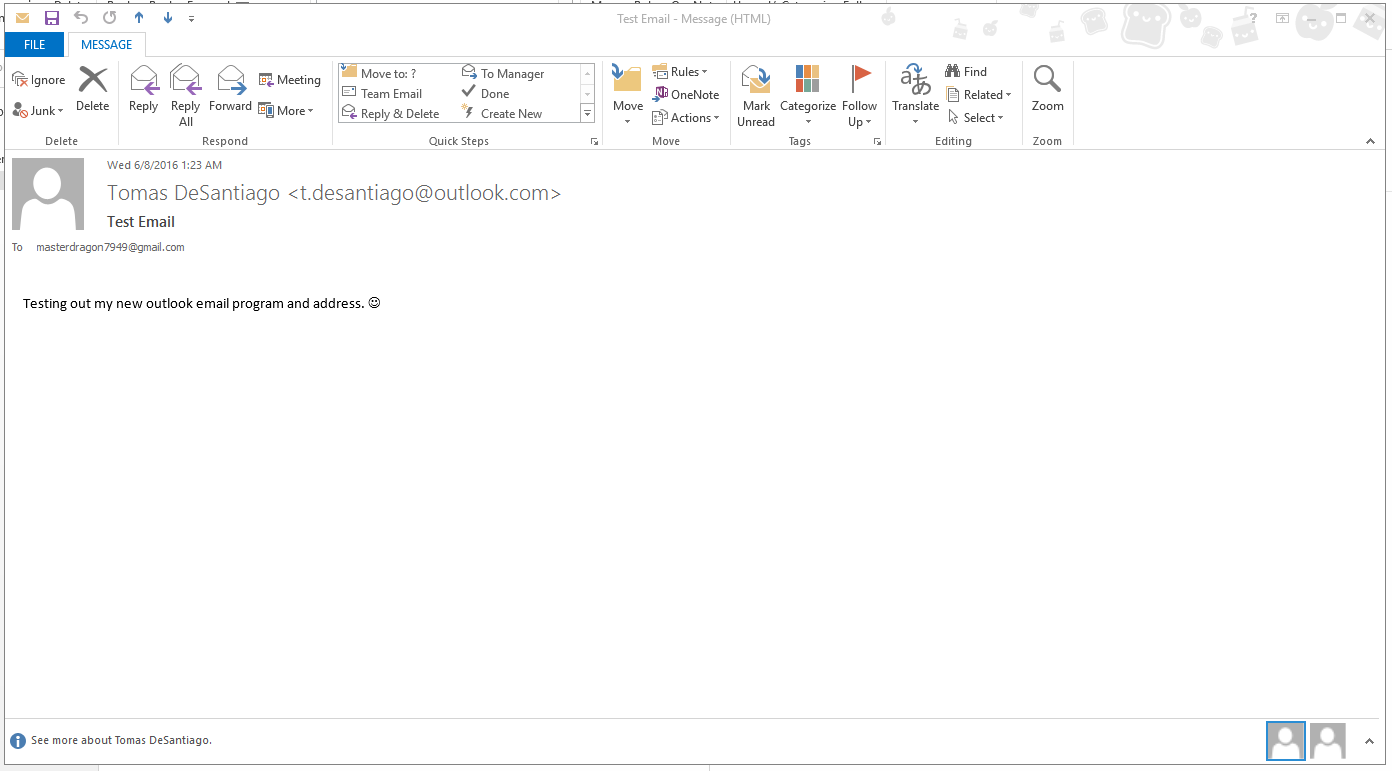
Task: Create New quick step
Action: [502, 114]
